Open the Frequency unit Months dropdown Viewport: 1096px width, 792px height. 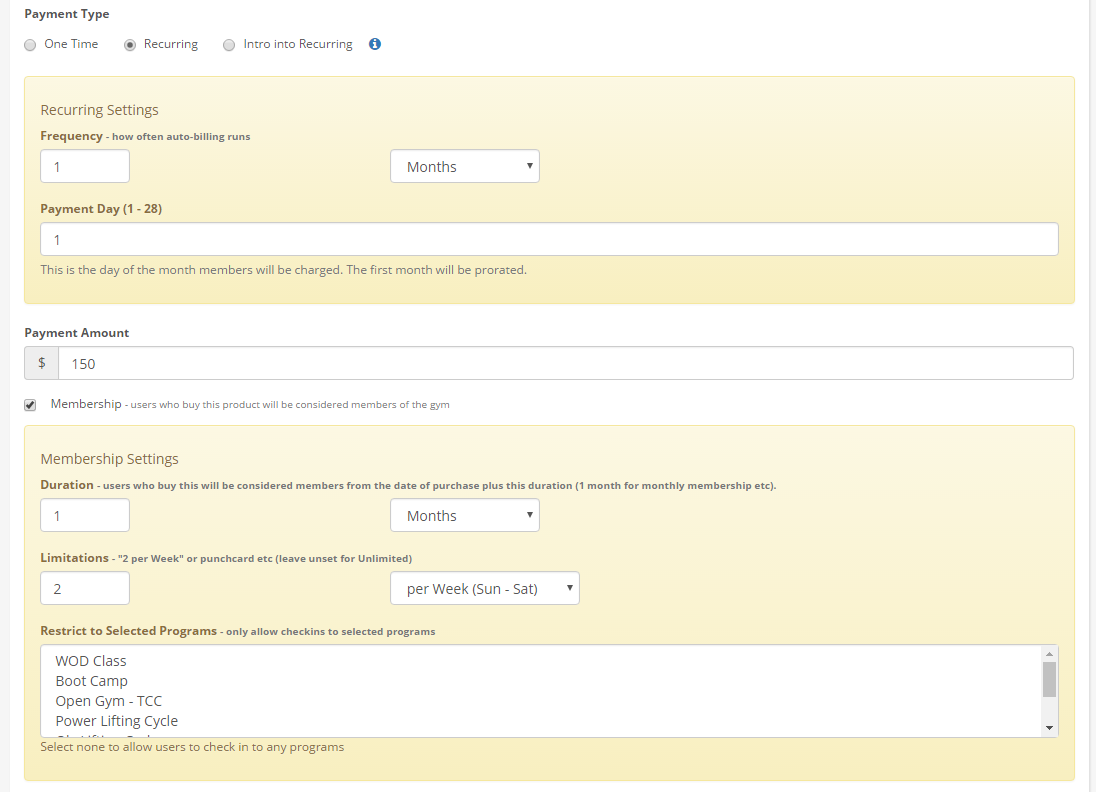(464, 167)
